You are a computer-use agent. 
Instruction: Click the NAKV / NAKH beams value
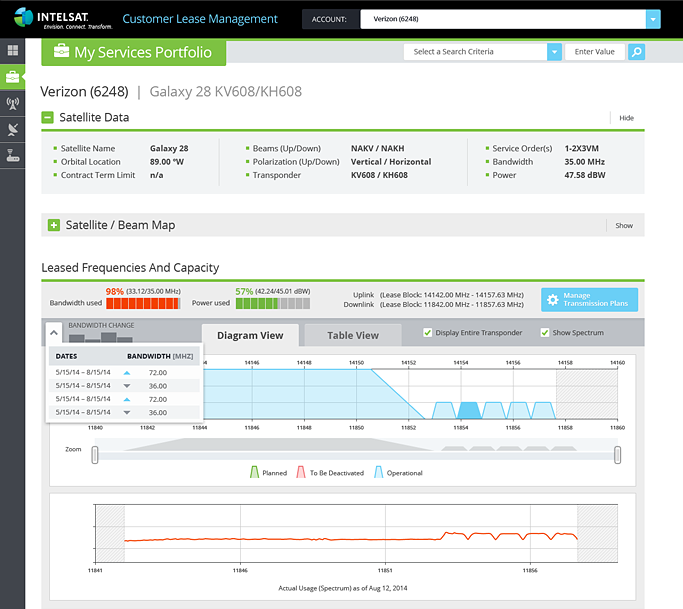click(378, 149)
